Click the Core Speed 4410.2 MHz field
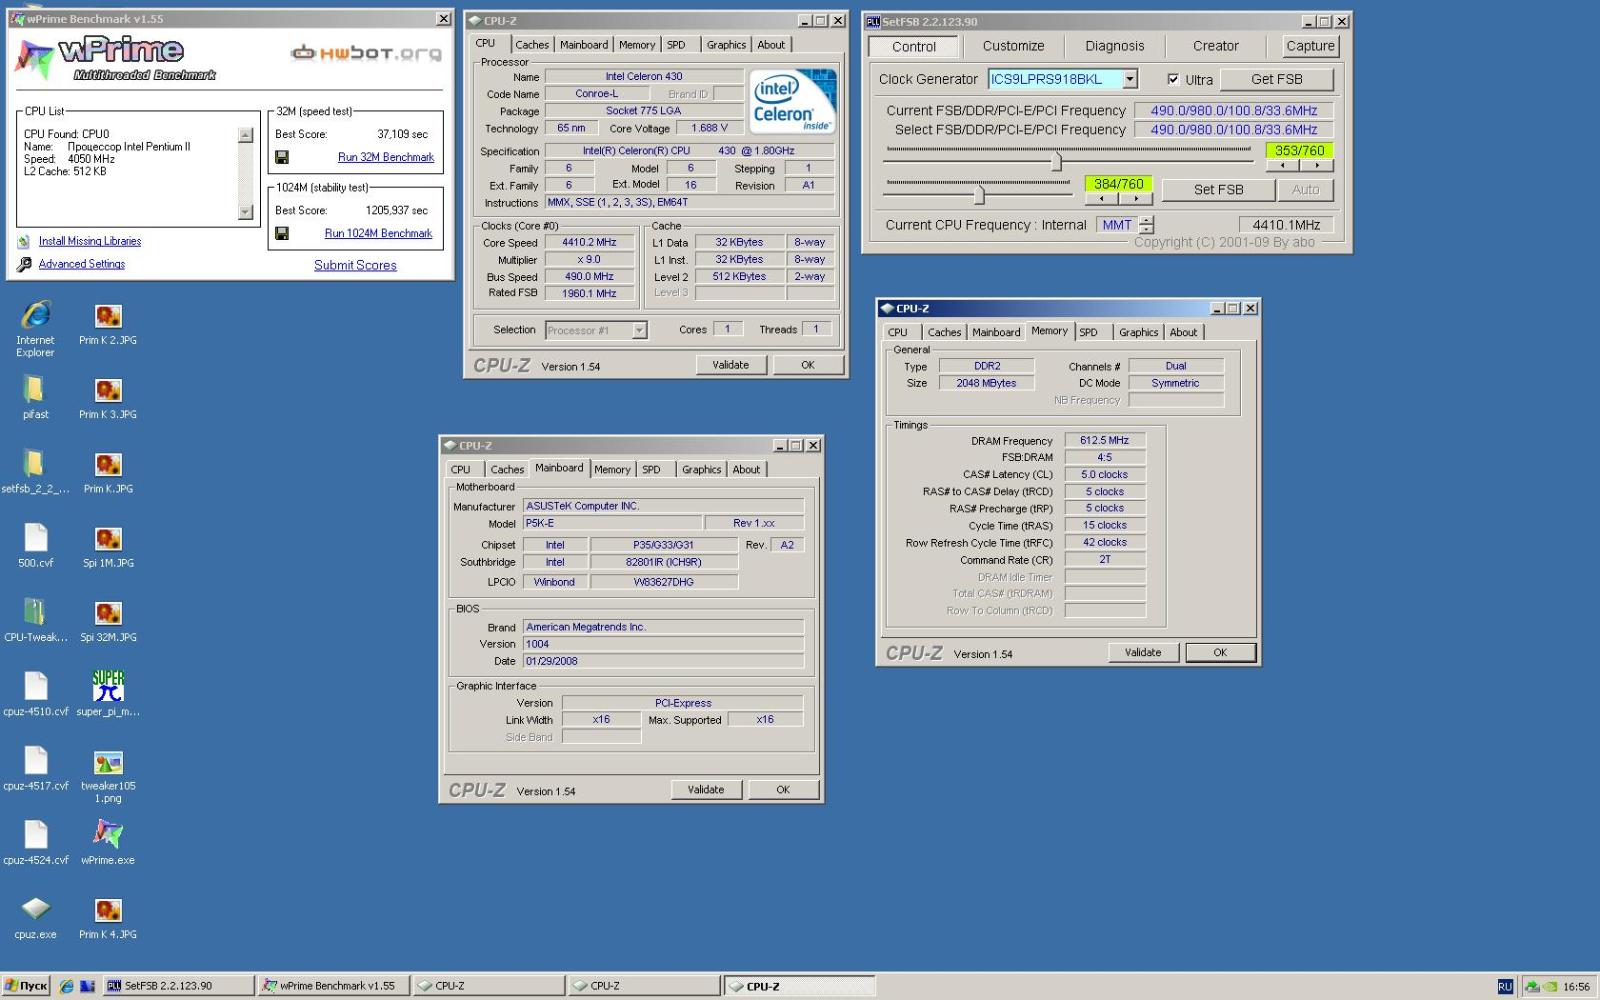 [589, 242]
